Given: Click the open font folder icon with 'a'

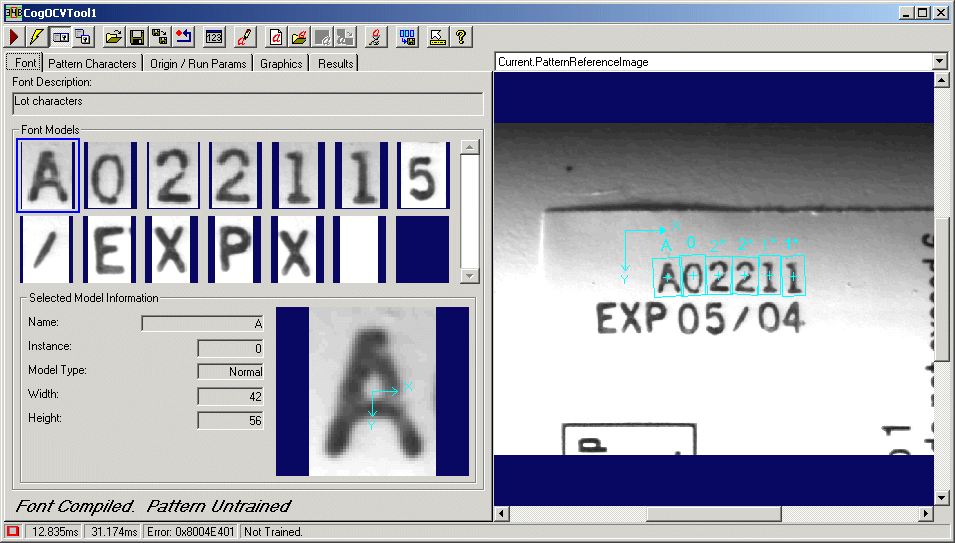Looking at the screenshot, I should [x=299, y=37].
